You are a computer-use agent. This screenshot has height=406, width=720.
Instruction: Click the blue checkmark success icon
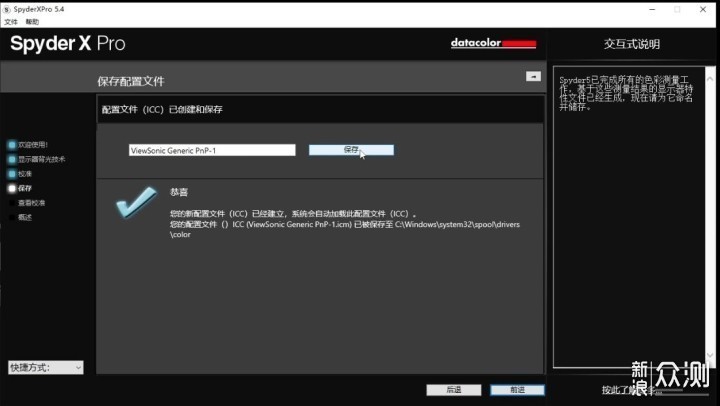tap(136, 202)
